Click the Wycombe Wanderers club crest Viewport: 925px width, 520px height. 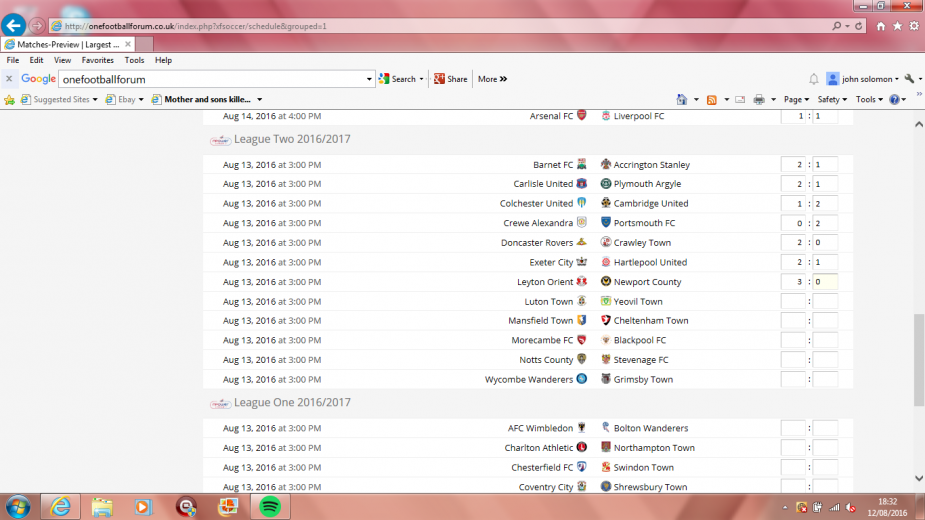point(582,379)
